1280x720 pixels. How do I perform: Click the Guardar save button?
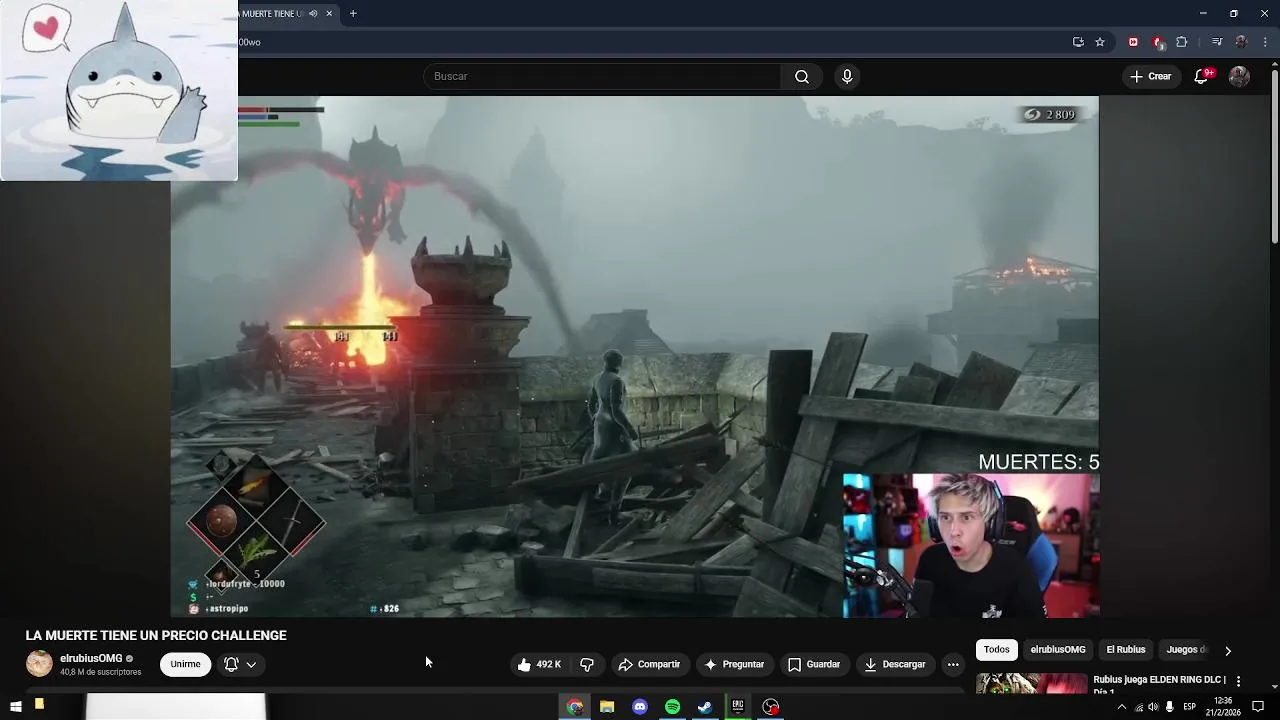tap(813, 664)
